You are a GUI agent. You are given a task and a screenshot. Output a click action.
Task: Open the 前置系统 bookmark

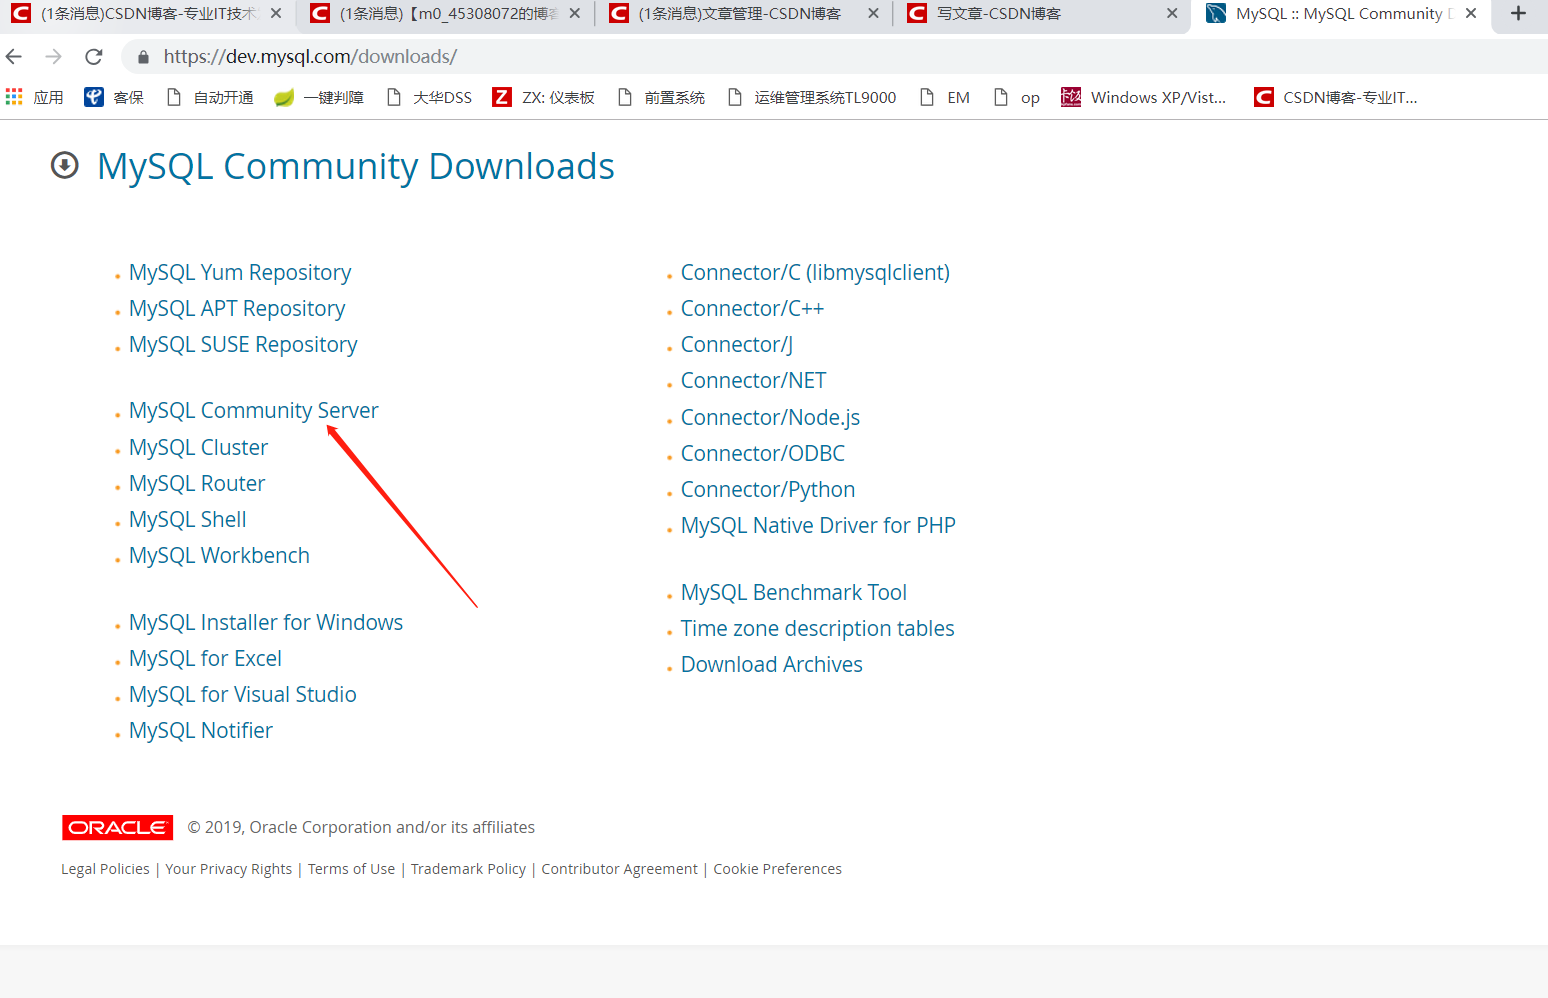[x=661, y=97]
